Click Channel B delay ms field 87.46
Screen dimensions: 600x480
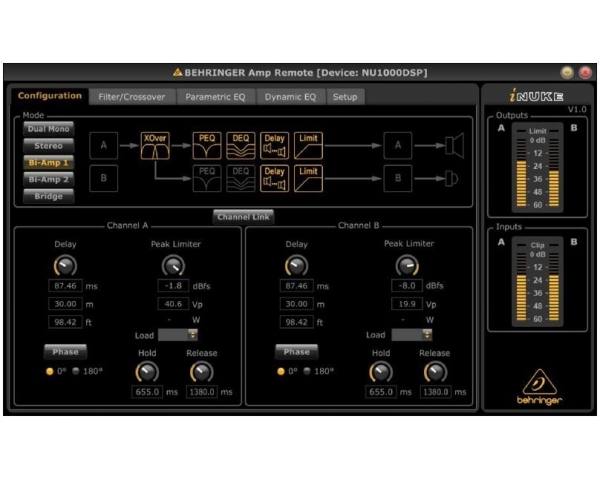tap(297, 286)
